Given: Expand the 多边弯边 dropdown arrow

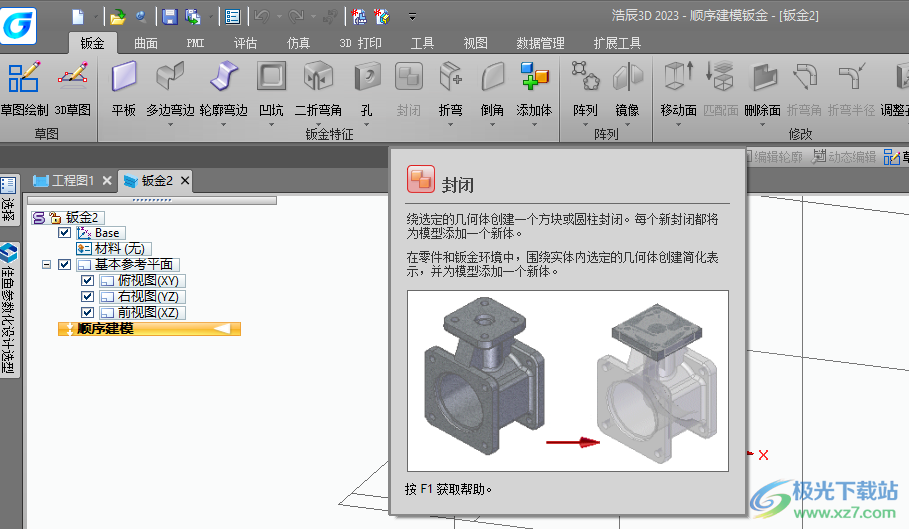Looking at the screenshot, I should pos(170,124).
